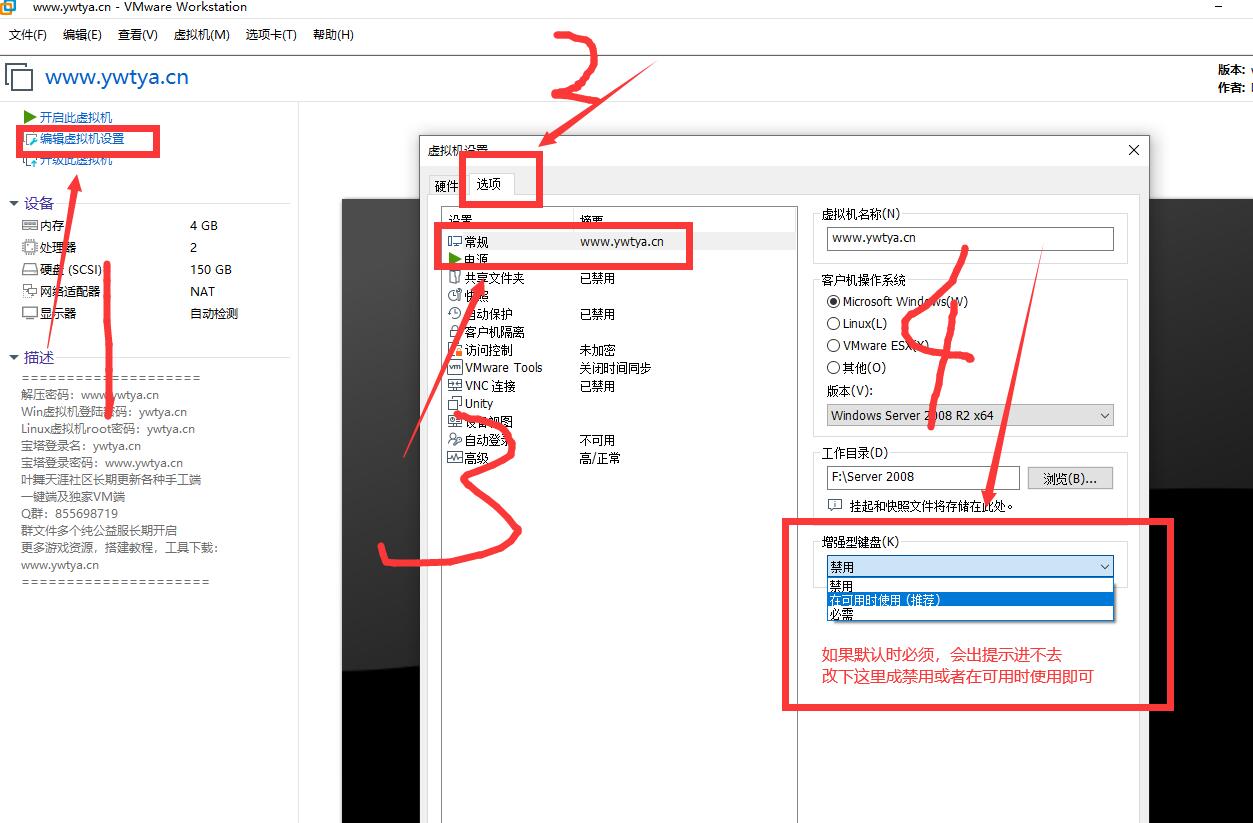Open the 文件(F) menu
1253x823 pixels.
pyautogui.click(x=28, y=35)
